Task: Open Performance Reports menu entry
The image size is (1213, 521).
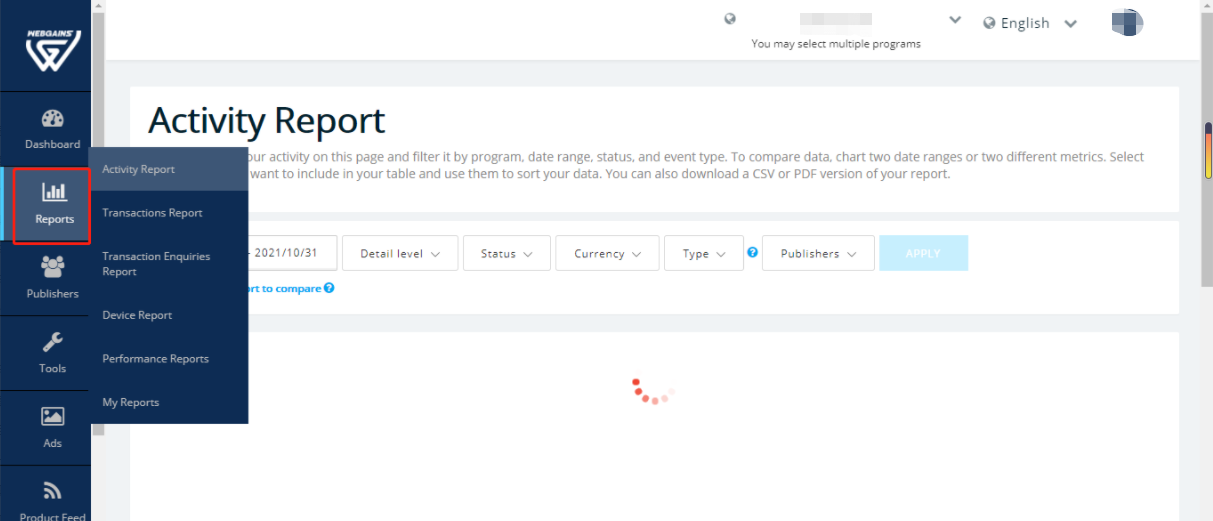Action: [169, 359]
